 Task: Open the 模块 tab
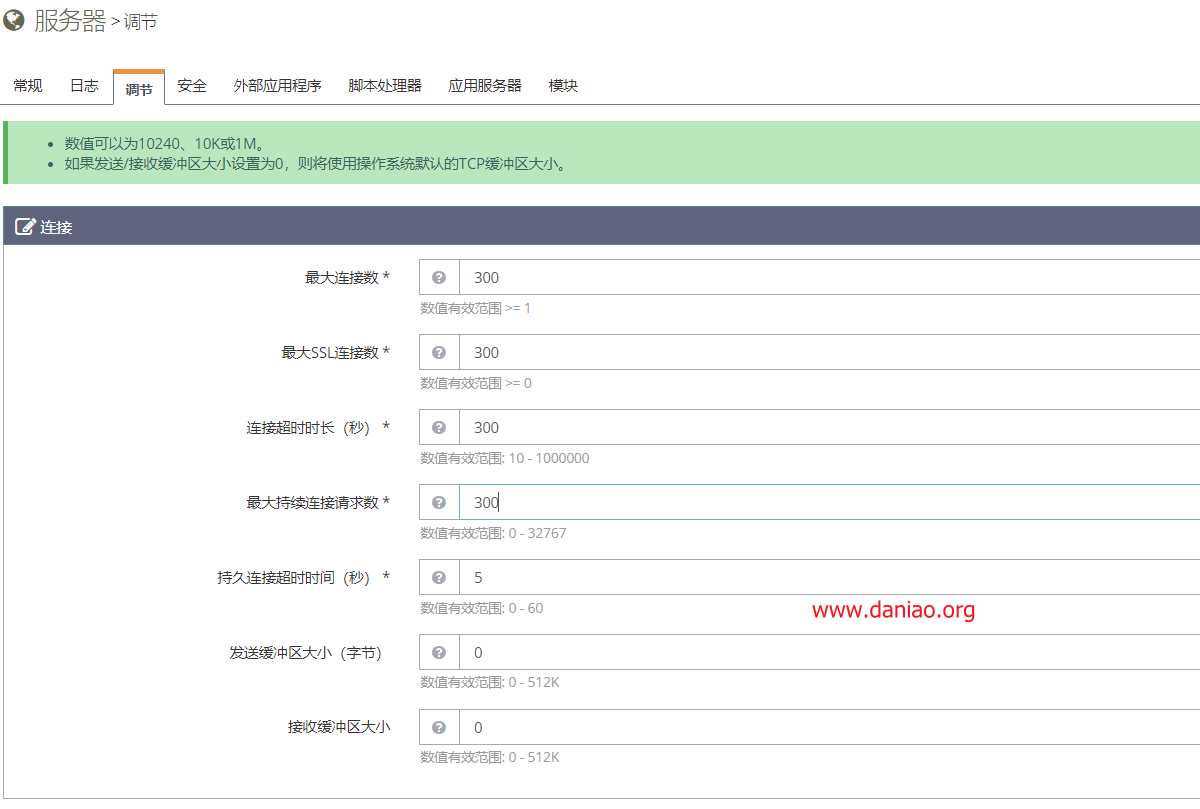563,86
